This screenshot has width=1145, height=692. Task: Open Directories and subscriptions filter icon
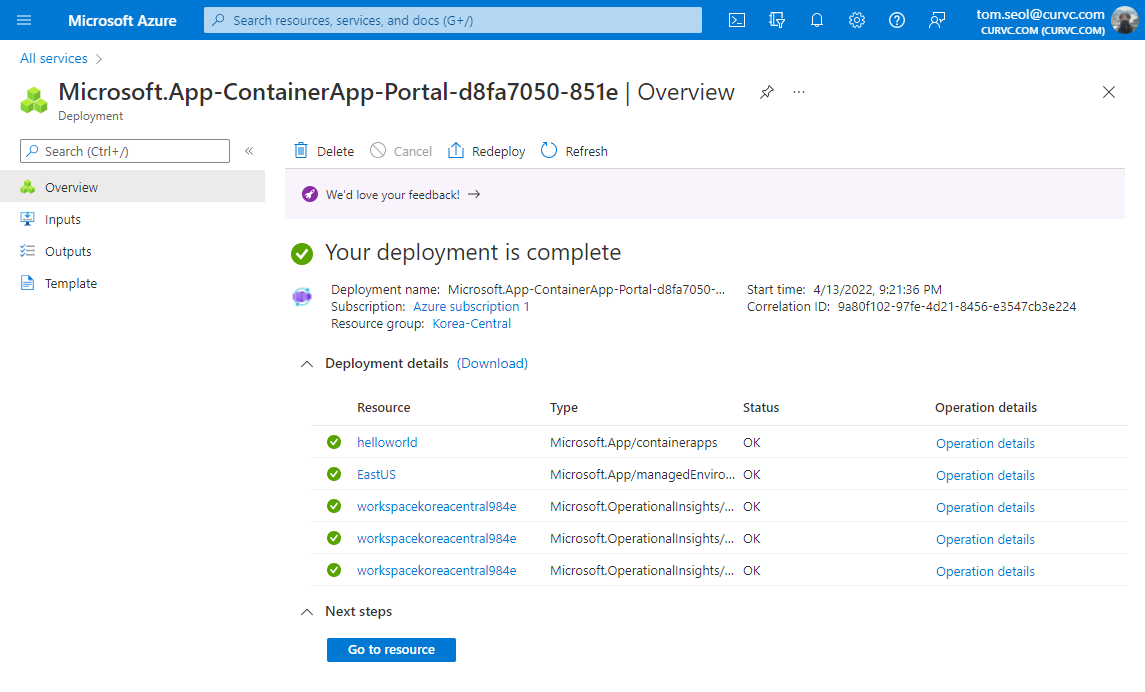(x=777, y=20)
